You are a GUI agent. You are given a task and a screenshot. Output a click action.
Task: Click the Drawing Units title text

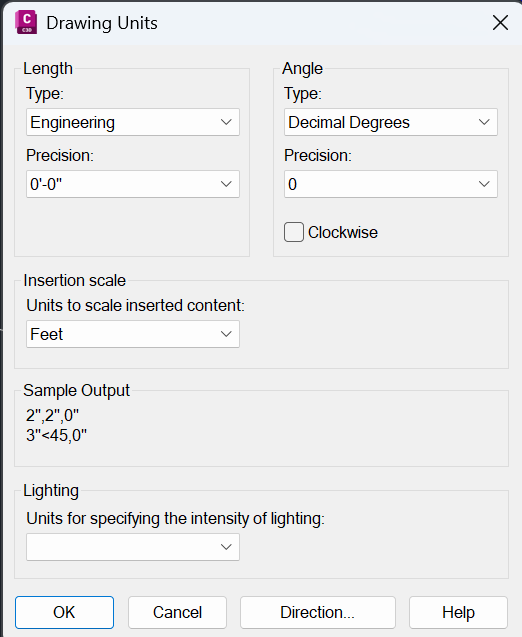pos(102,23)
